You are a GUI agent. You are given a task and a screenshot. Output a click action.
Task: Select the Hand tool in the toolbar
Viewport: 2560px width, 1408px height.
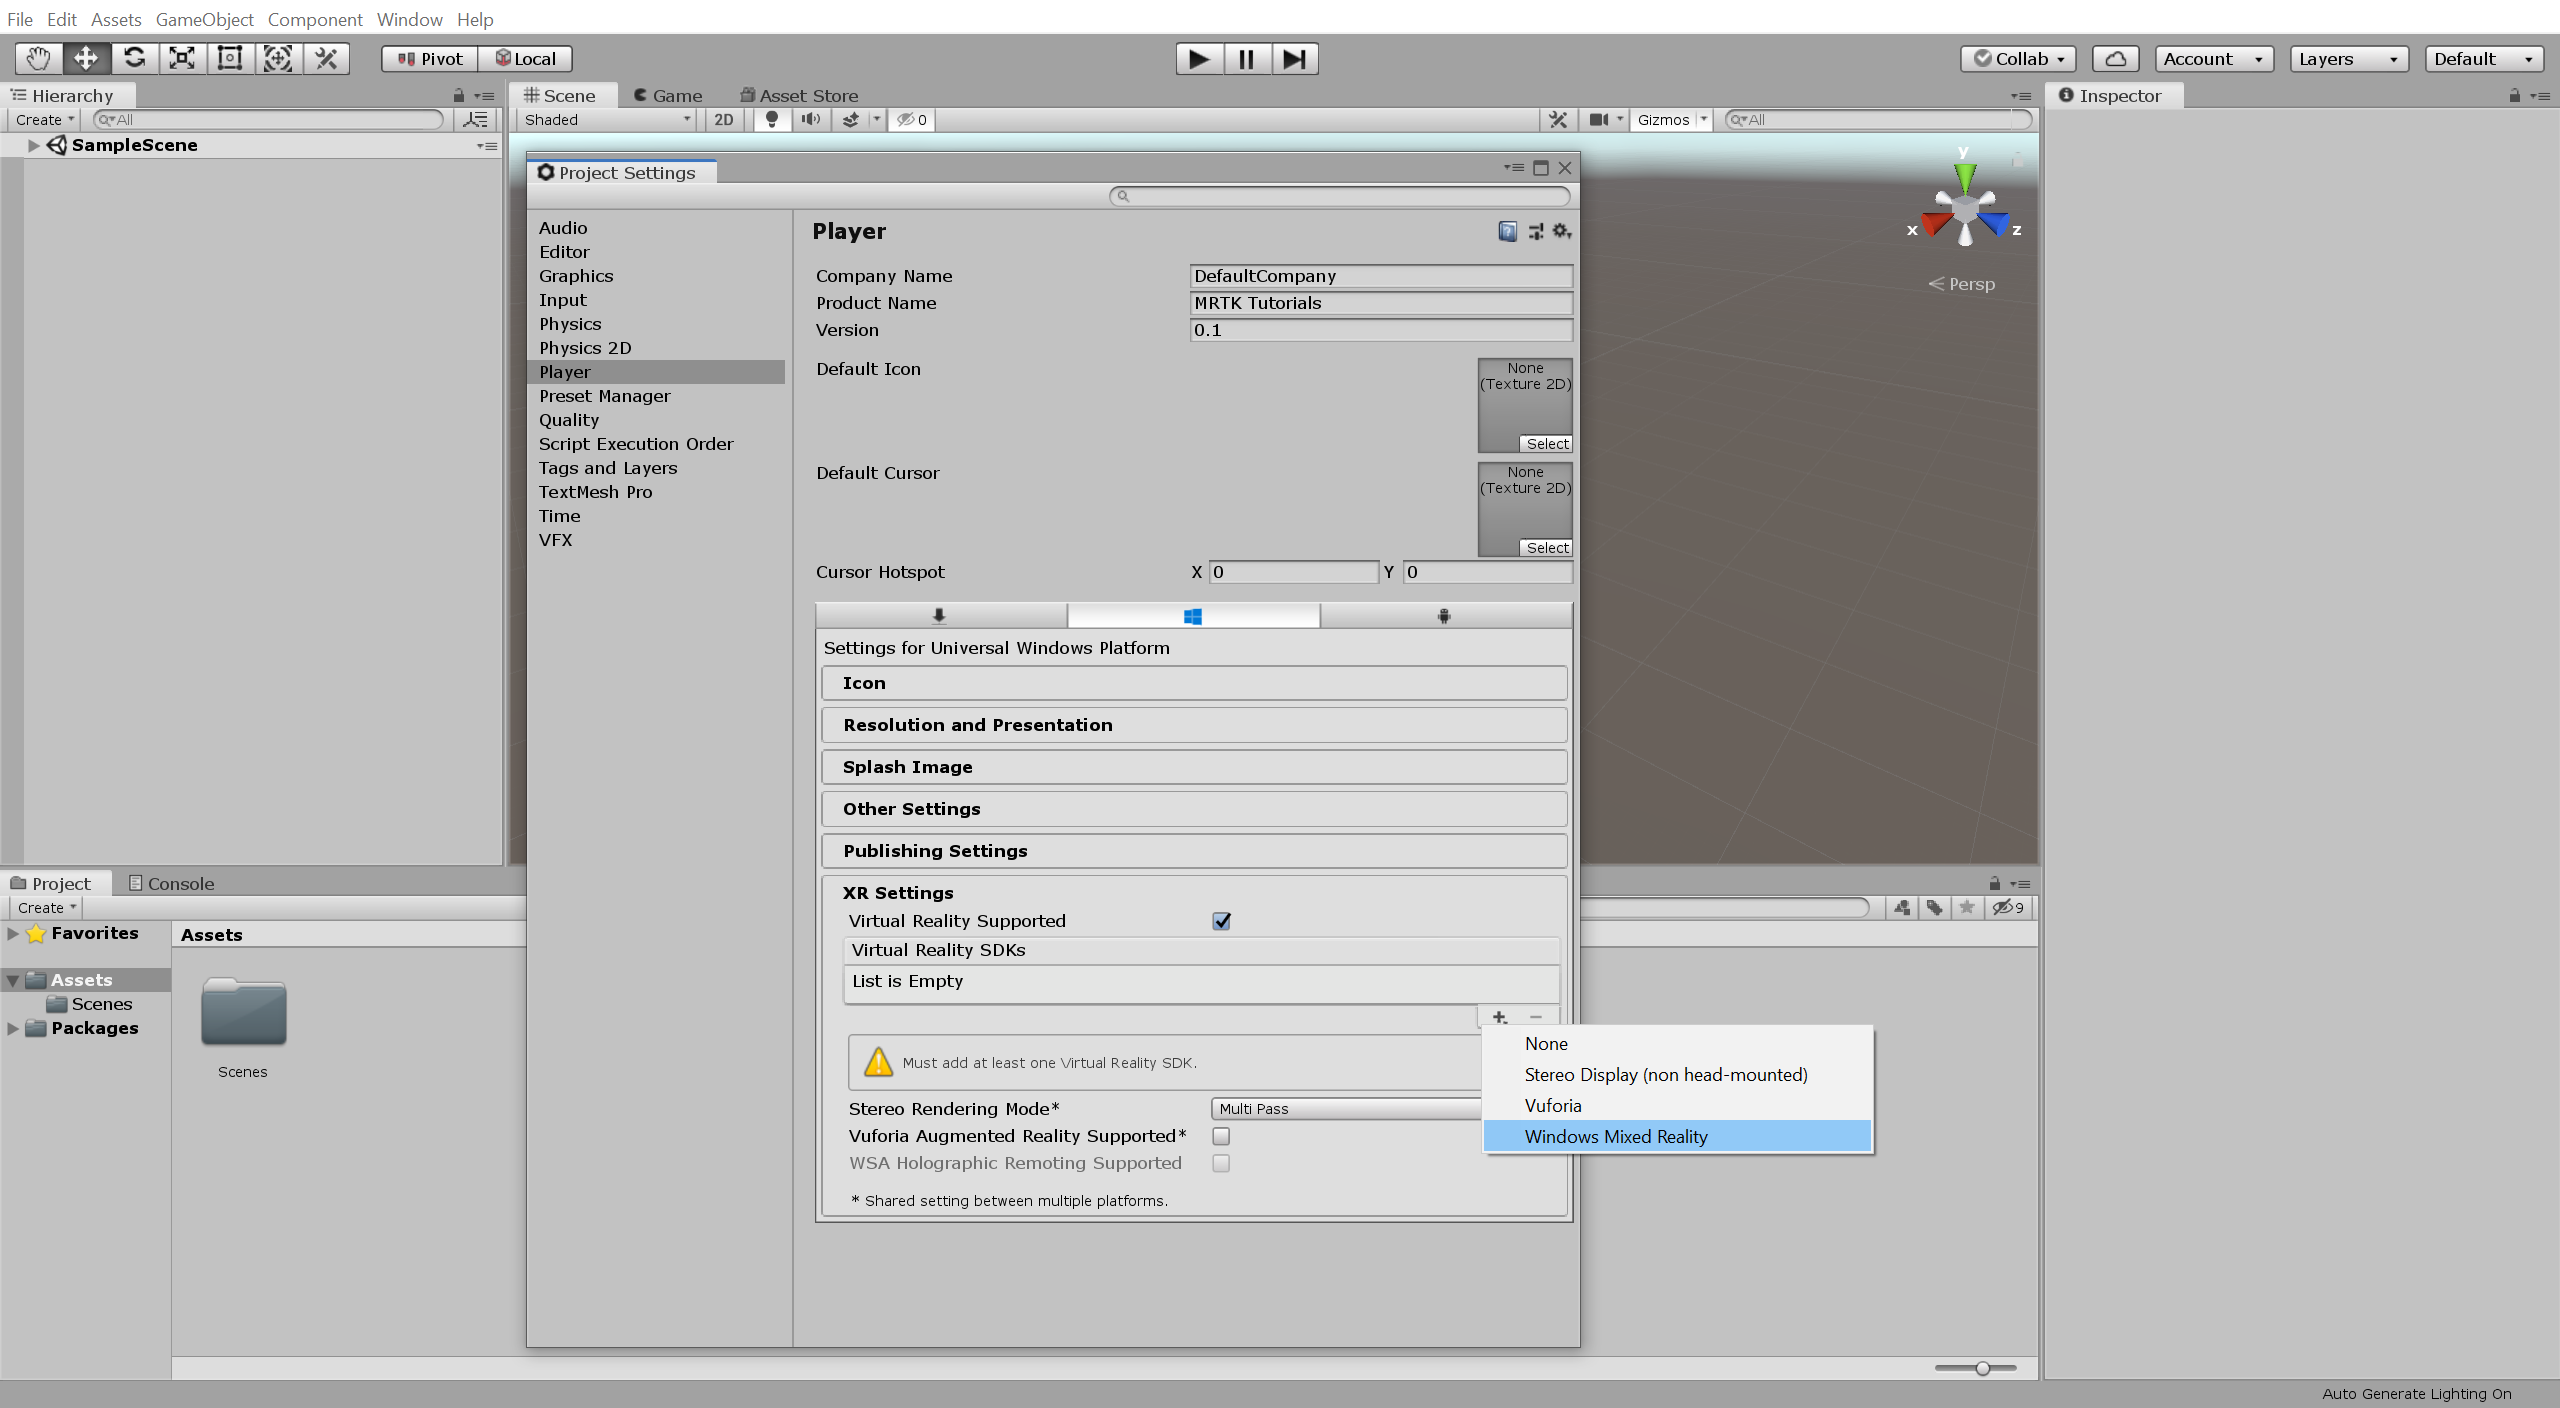click(38, 59)
